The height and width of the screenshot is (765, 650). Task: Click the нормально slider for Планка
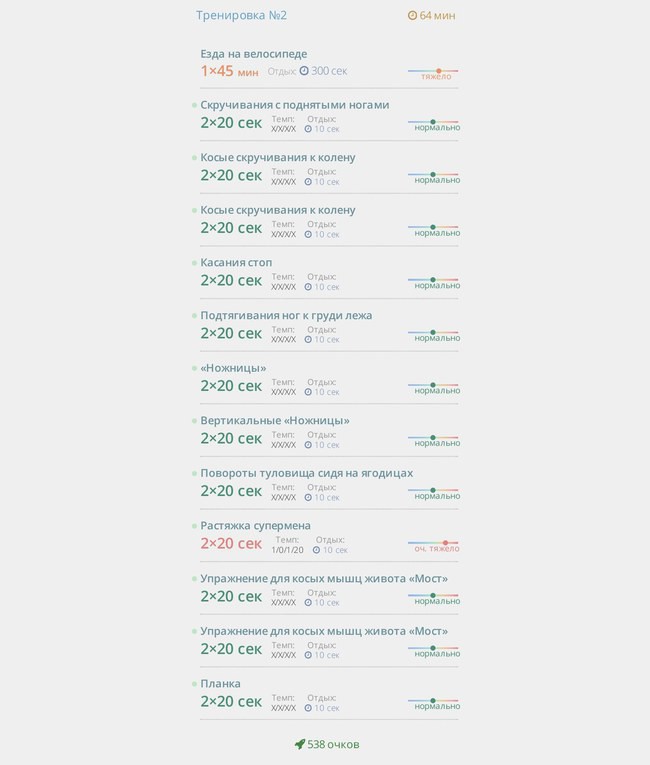[434, 703]
